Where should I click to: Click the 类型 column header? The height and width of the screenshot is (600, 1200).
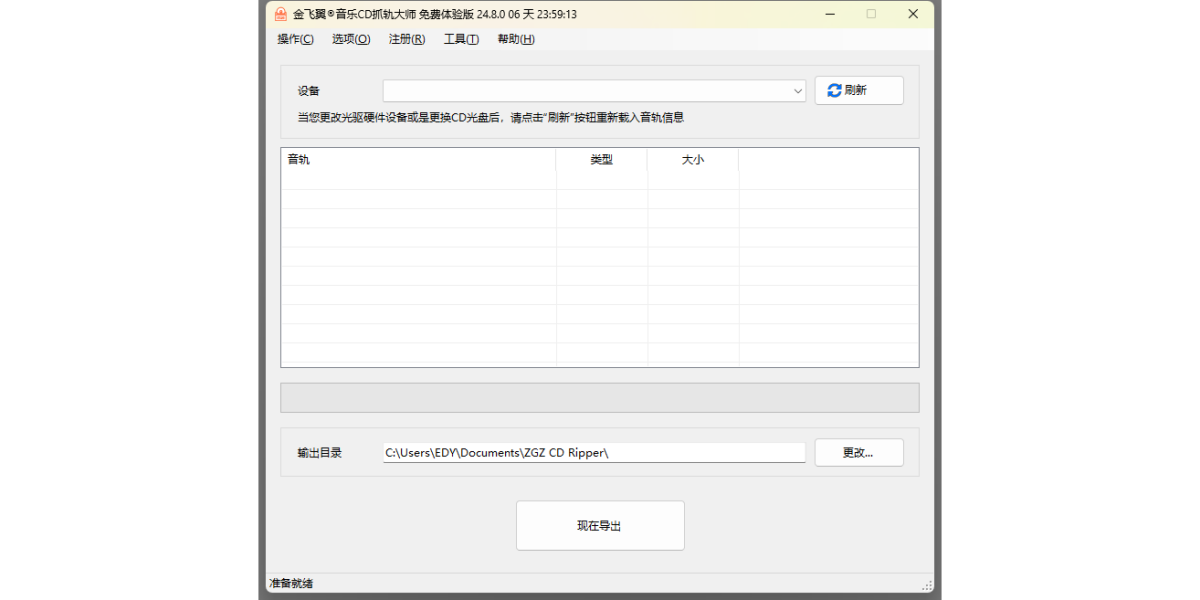tap(601, 160)
